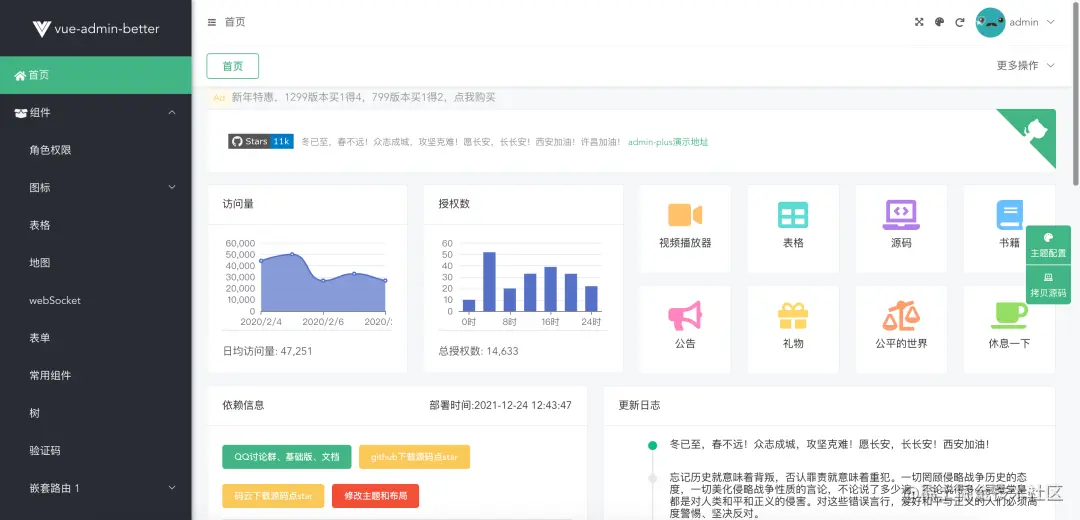Click the tallest bar in 授权数 chart
Screen dimensions: 1080x520
click(489, 282)
